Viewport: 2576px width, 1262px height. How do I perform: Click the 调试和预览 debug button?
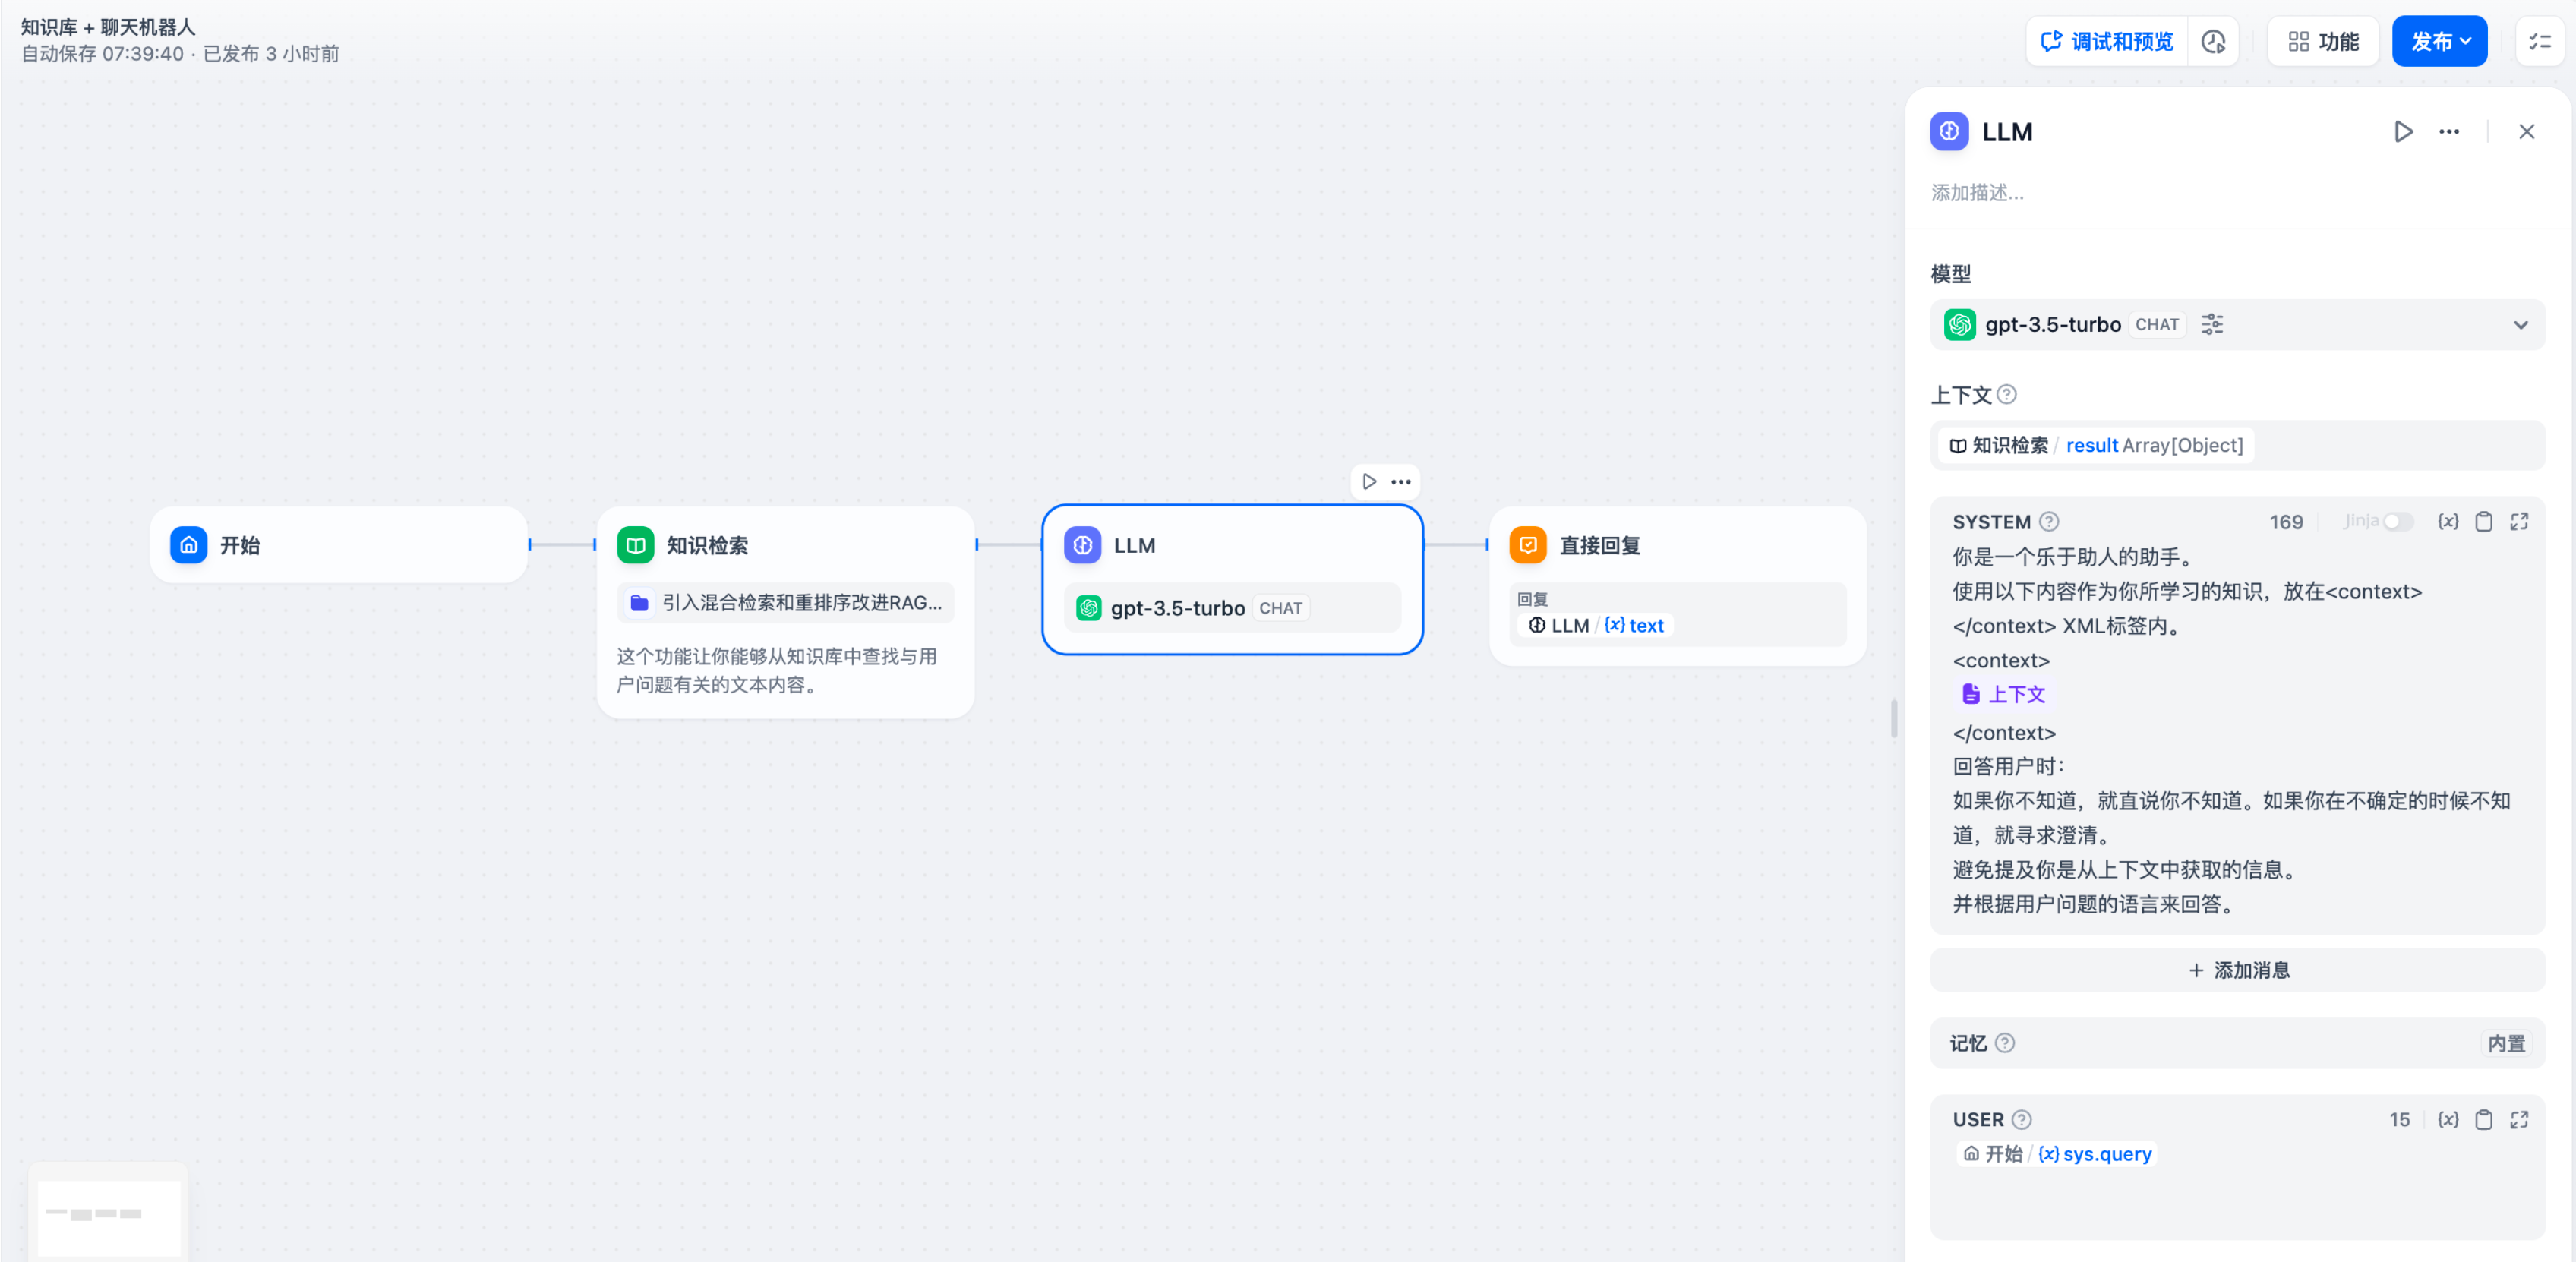(x=2105, y=41)
